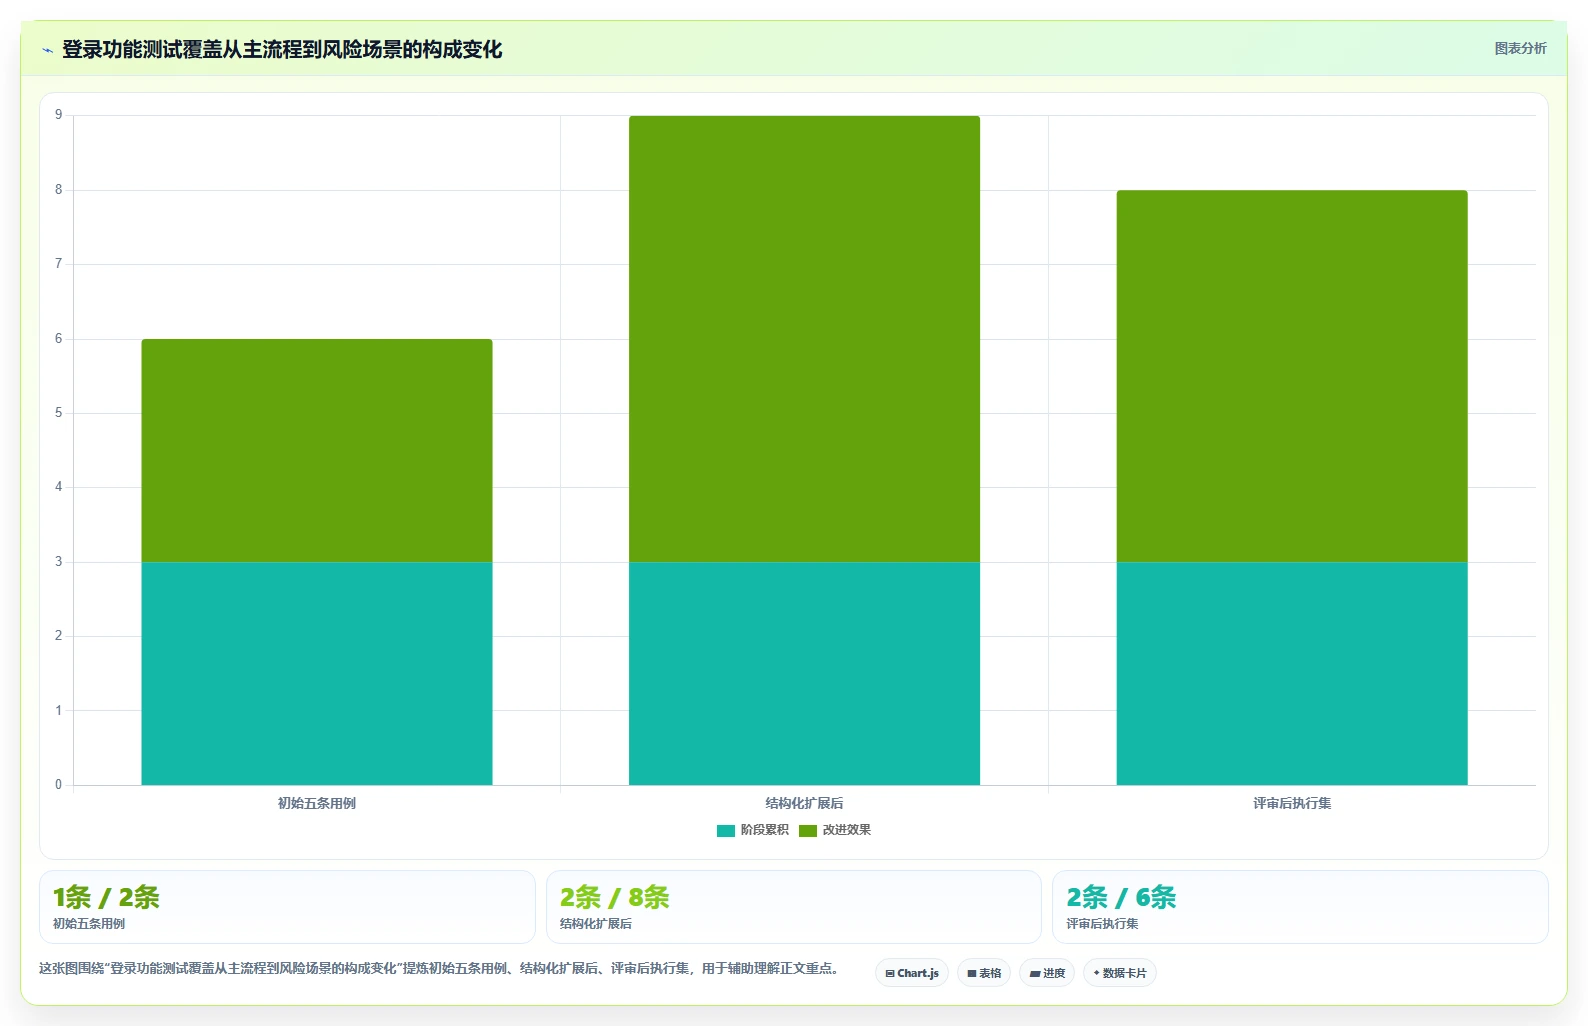This screenshot has height=1026, width=1588.
Task: Click the 评审后执行集 caption in the third card
Action: pyautogui.click(x=1102, y=924)
